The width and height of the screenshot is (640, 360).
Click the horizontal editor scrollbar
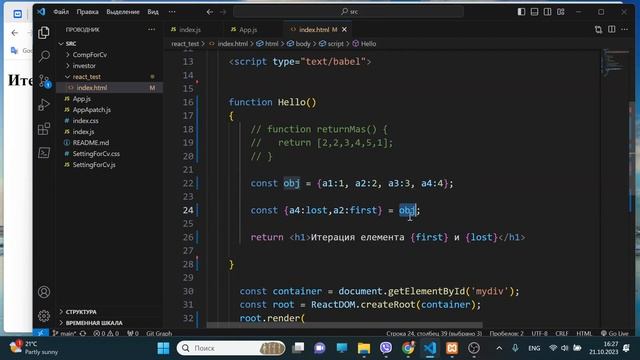coord(344,325)
